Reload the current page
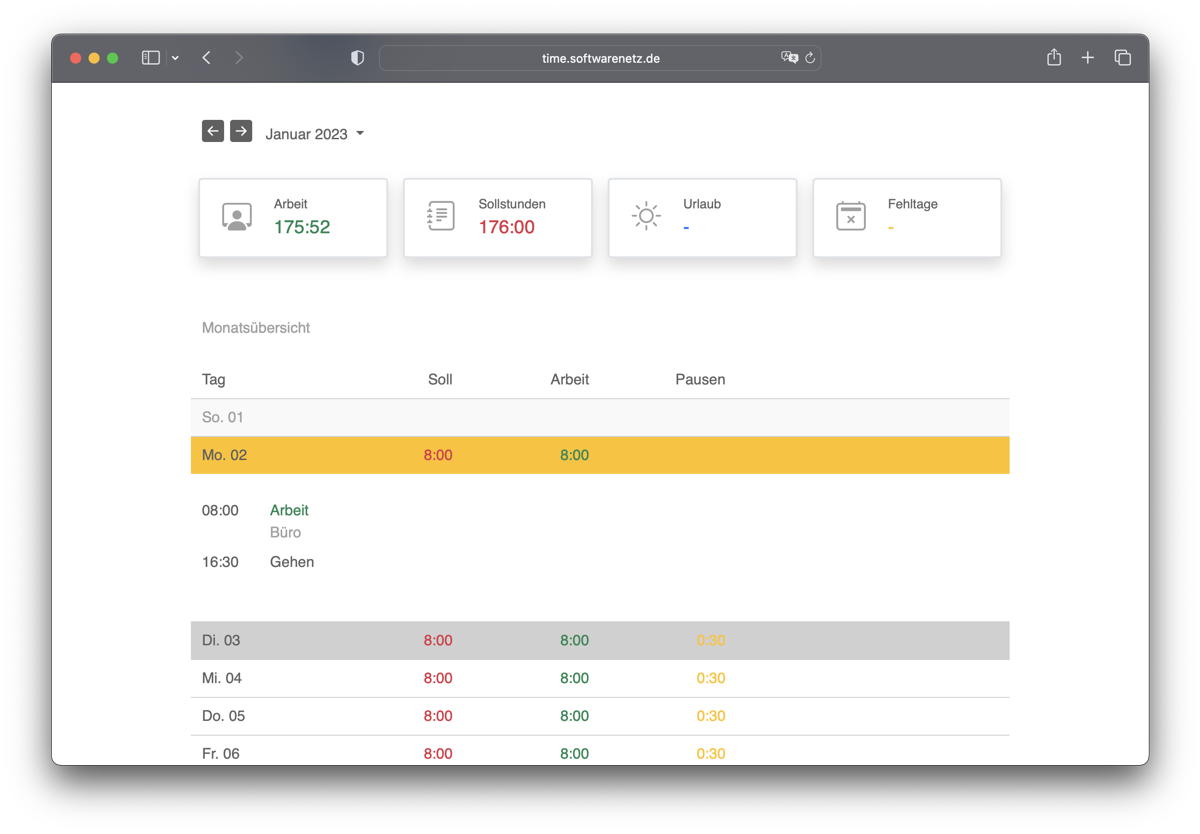1200x834 pixels. pyautogui.click(x=810, y=58)
